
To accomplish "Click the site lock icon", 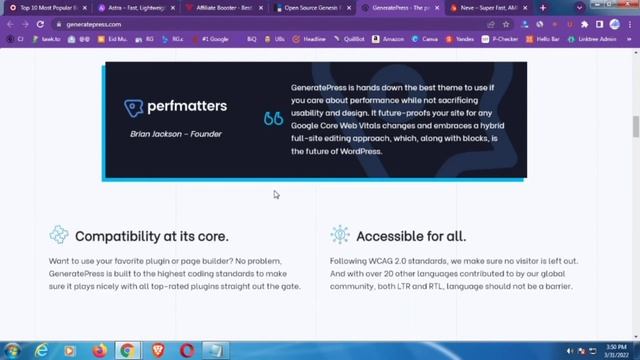I will 59,24.
